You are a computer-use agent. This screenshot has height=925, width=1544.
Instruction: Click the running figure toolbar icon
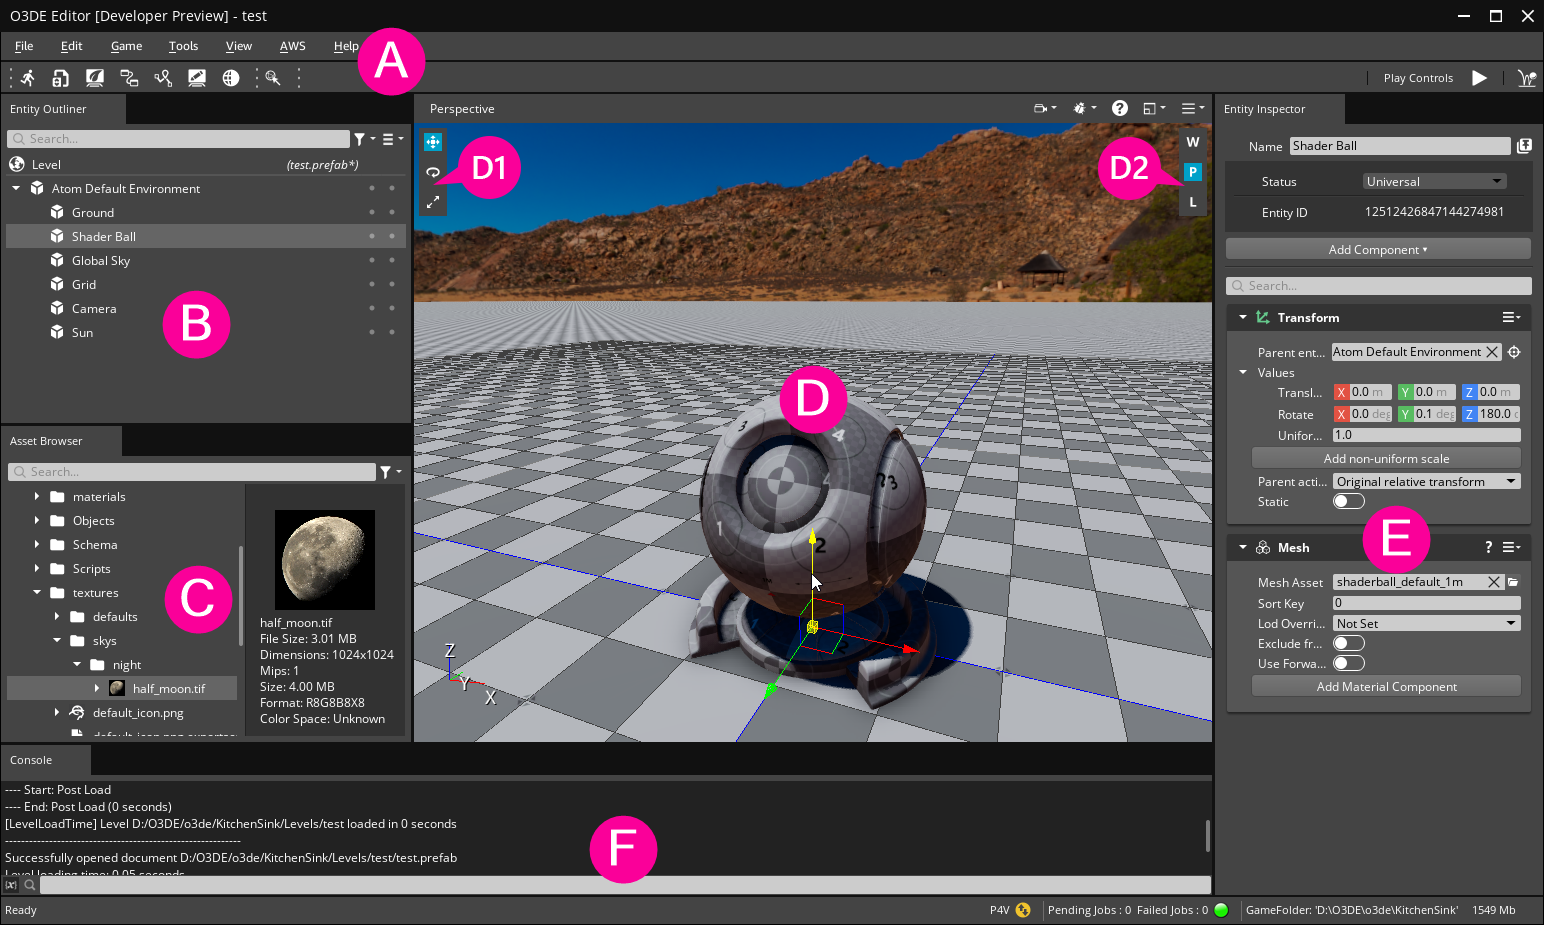click(28, 78)
